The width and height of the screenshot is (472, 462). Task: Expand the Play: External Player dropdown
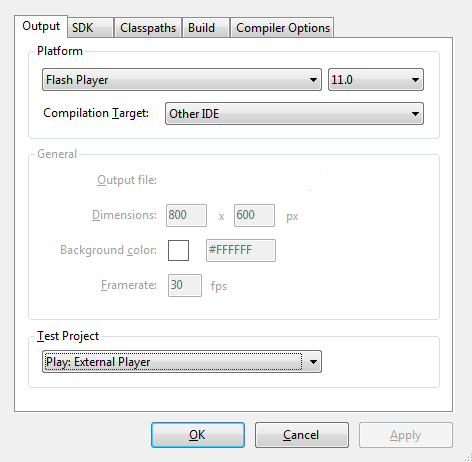click(x=182, y=361)
